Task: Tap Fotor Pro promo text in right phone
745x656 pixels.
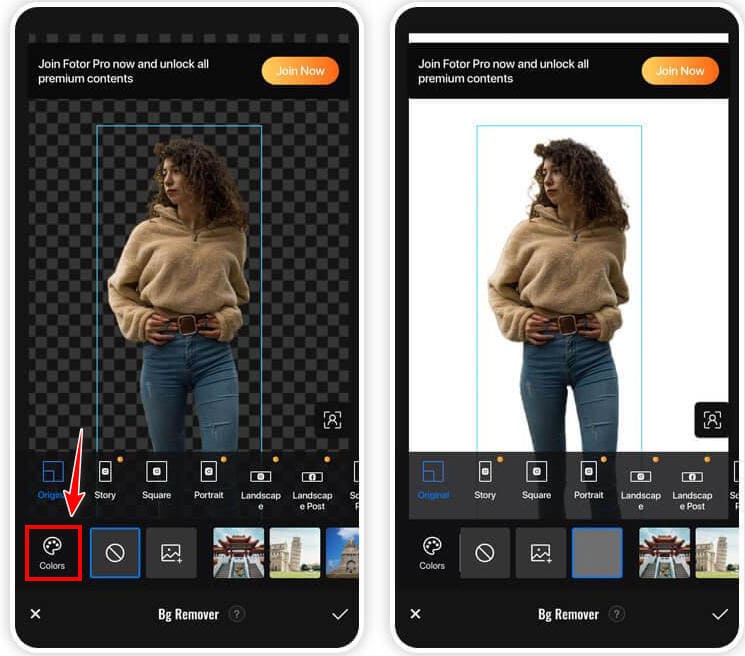Action: 503,71
